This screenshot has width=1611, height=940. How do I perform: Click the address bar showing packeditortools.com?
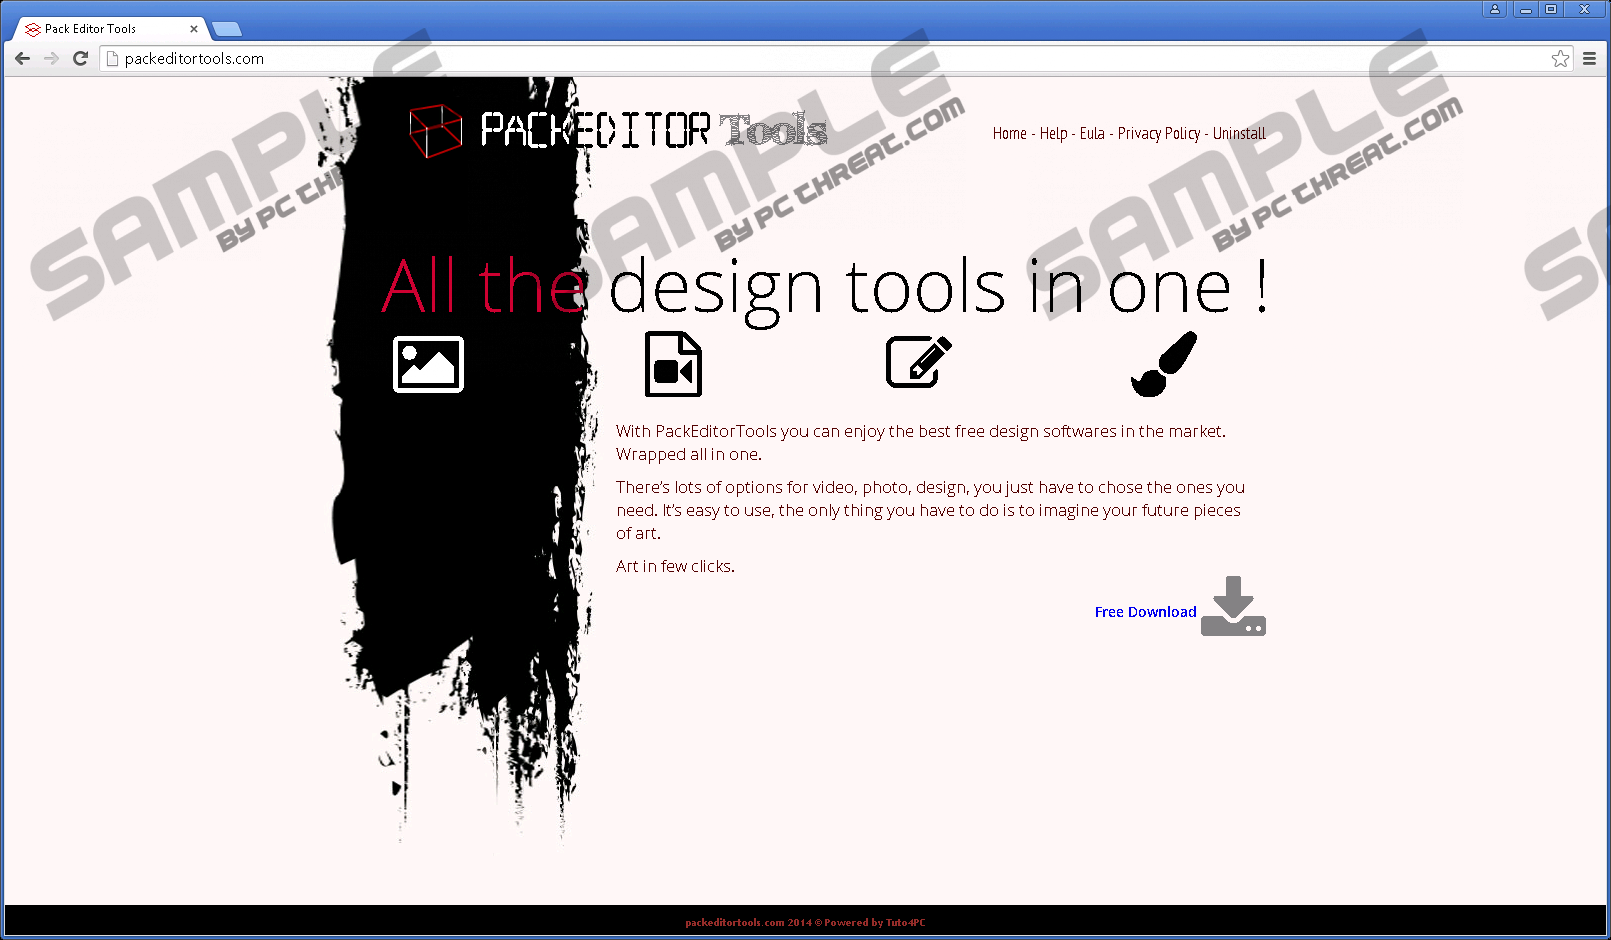click(800, 59)
